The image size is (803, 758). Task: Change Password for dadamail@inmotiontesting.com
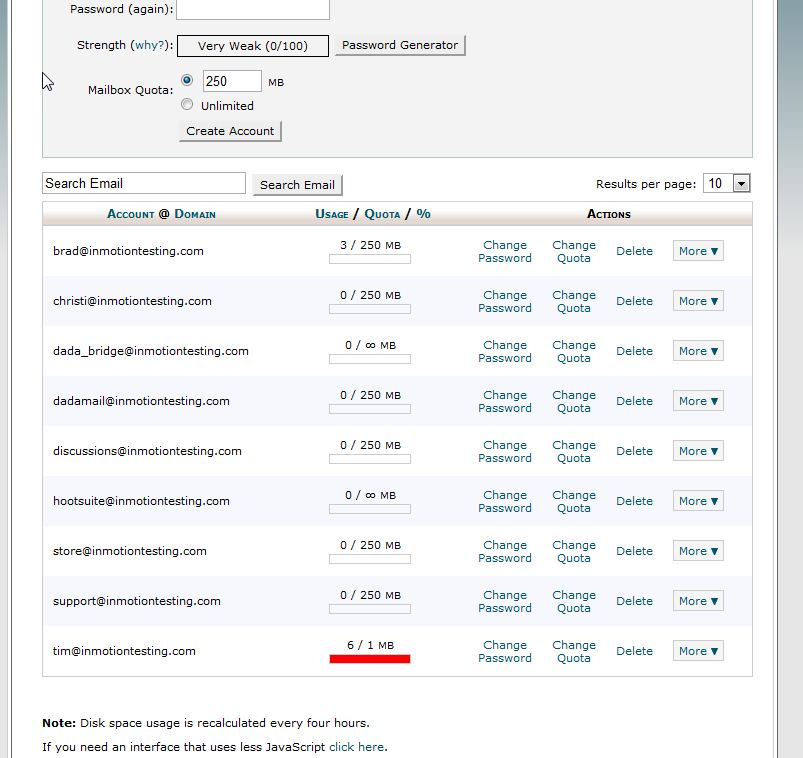point(504,402)
